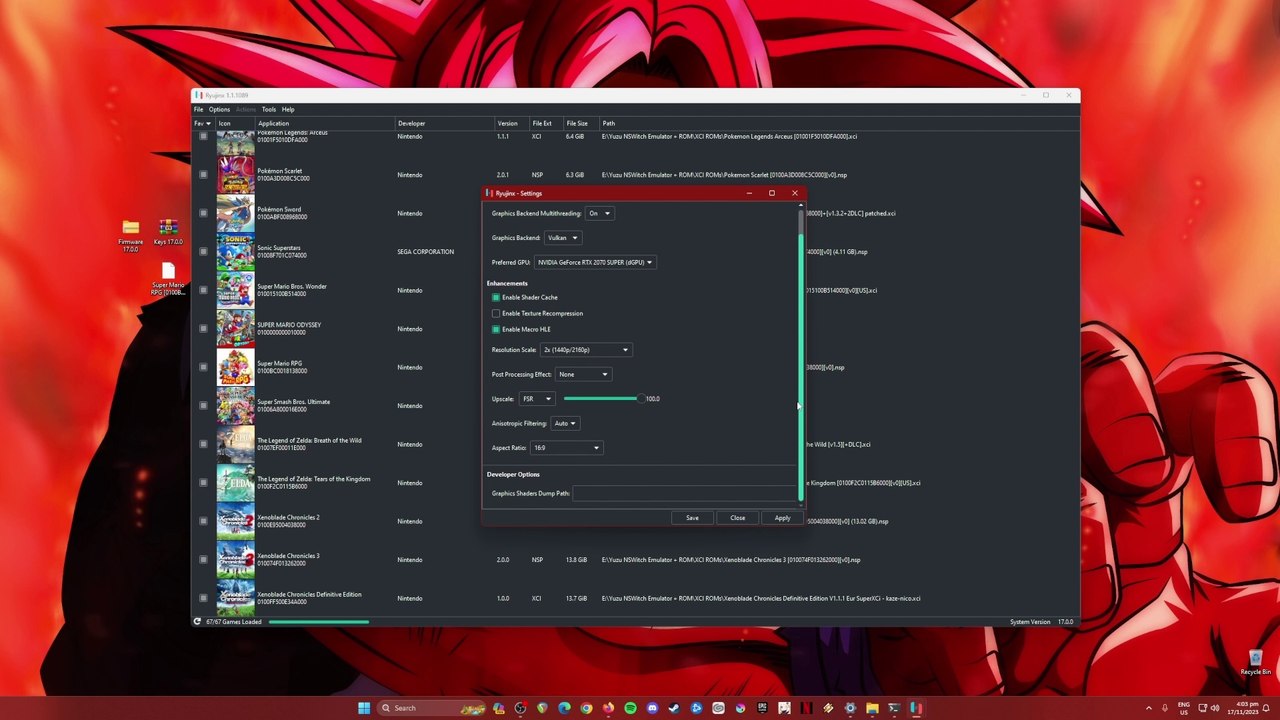Apply the settings changes
The height and width of the screenshot is (720, 1280).
click(782, 518)
